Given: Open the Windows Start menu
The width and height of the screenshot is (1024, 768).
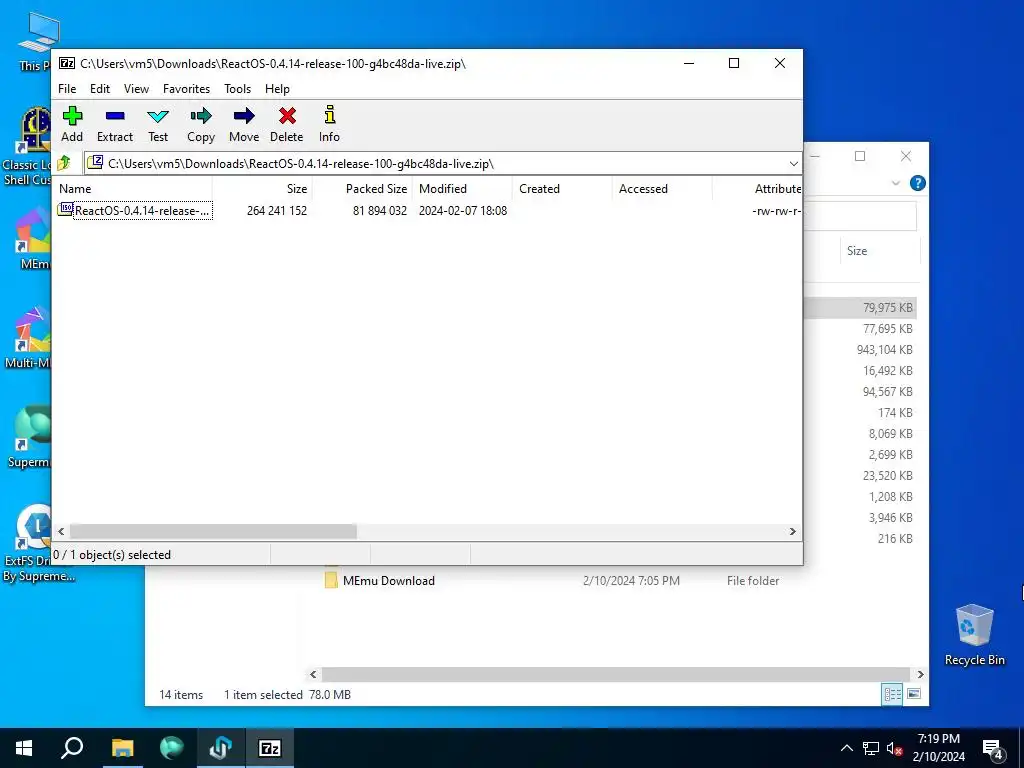Looking at the screenshot, I should [x=24, y=748].
